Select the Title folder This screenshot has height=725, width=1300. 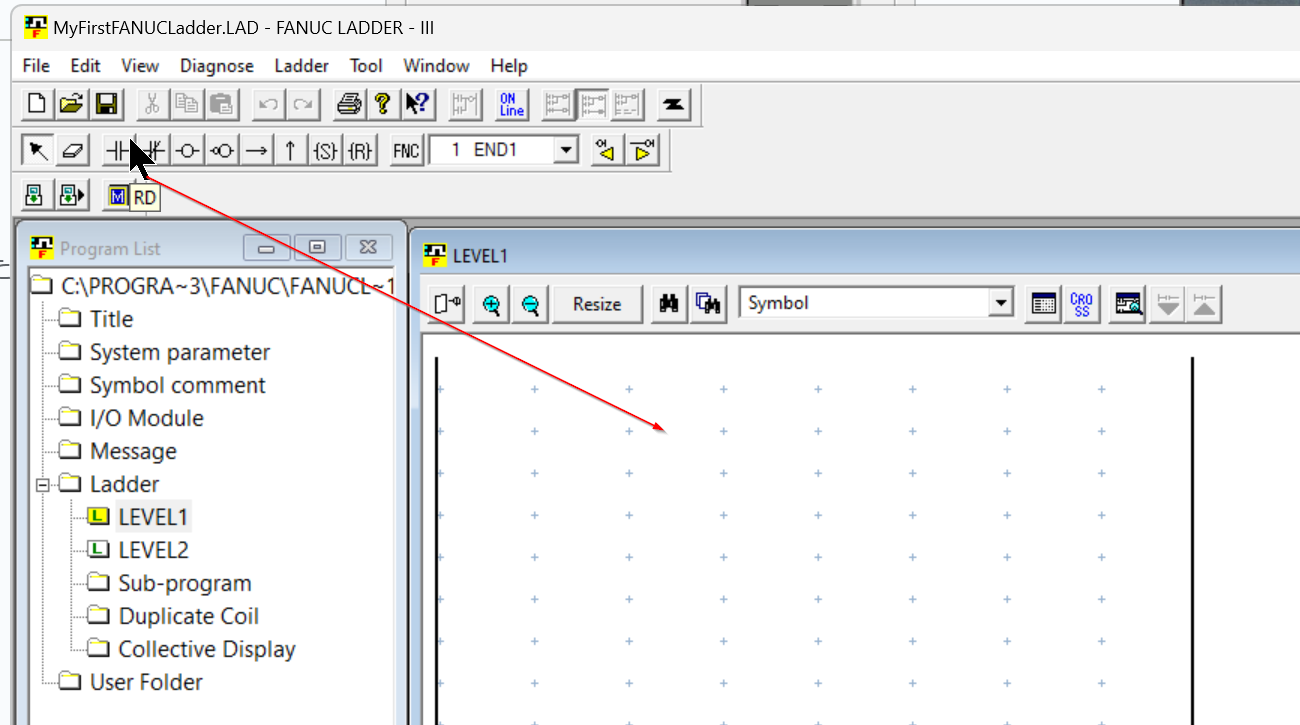tap(111, 319)
